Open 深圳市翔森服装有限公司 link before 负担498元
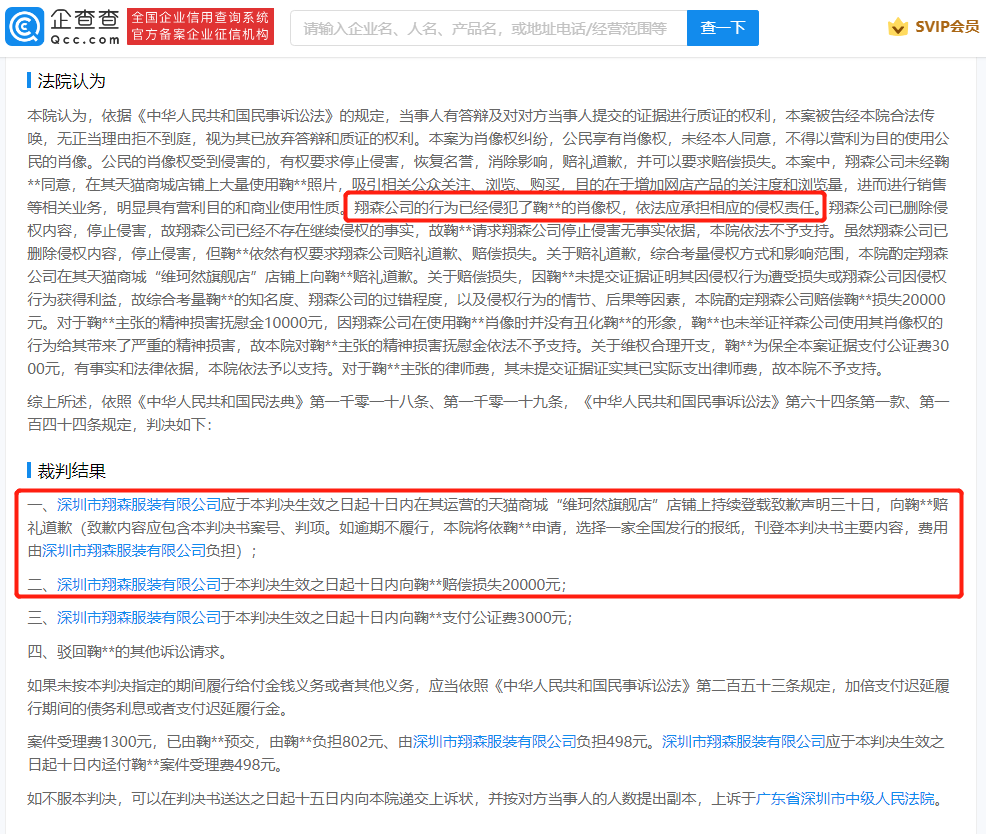986x834 pixels. 495,742
